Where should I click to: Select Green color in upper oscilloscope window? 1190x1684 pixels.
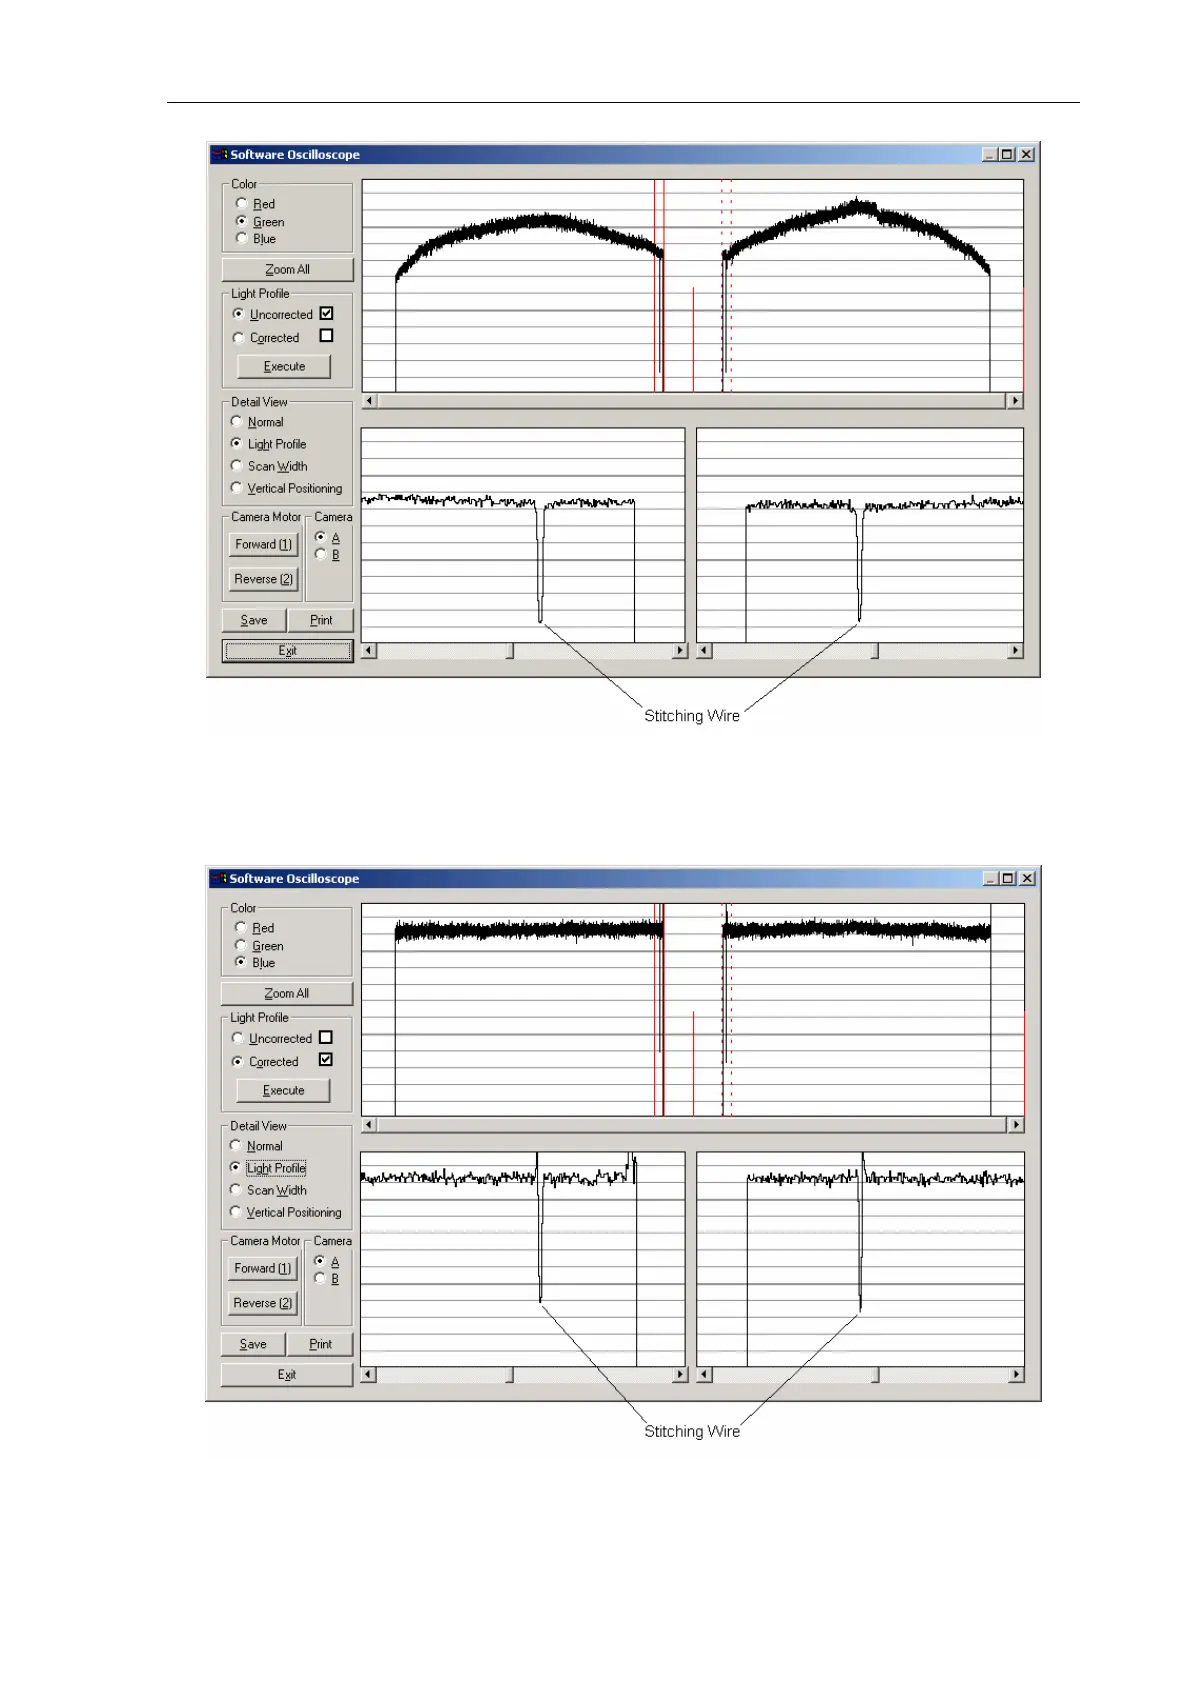(x=241, y=221)
